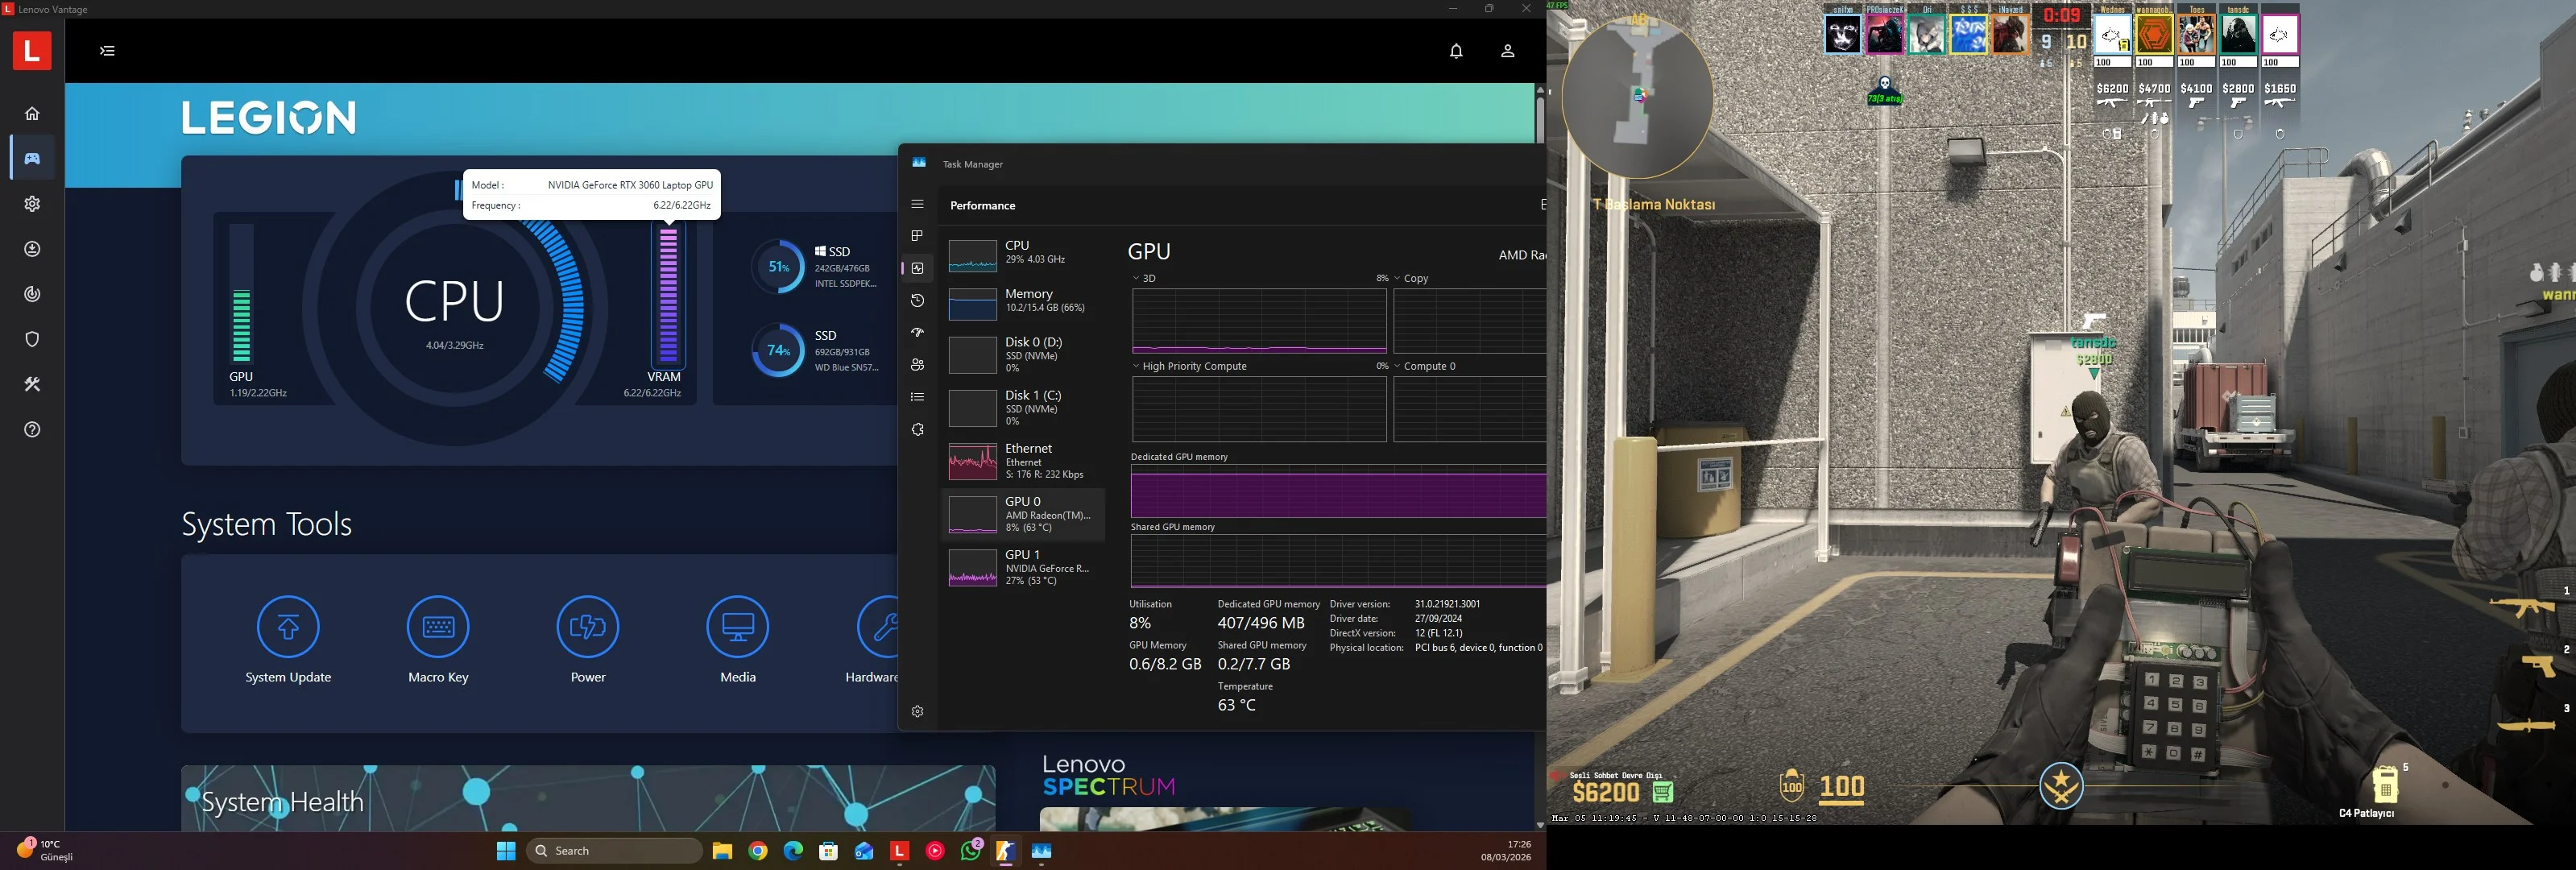Open Home in Lenovo Vantage sidebar
The image size is (2576, 870).
32,113
